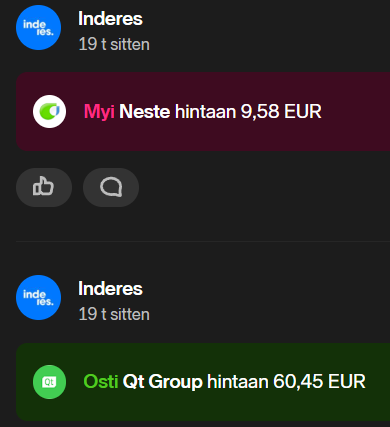Click the timestamp on the Qt Group post
This screenshot has height=427, width=390.
point(114,314)
